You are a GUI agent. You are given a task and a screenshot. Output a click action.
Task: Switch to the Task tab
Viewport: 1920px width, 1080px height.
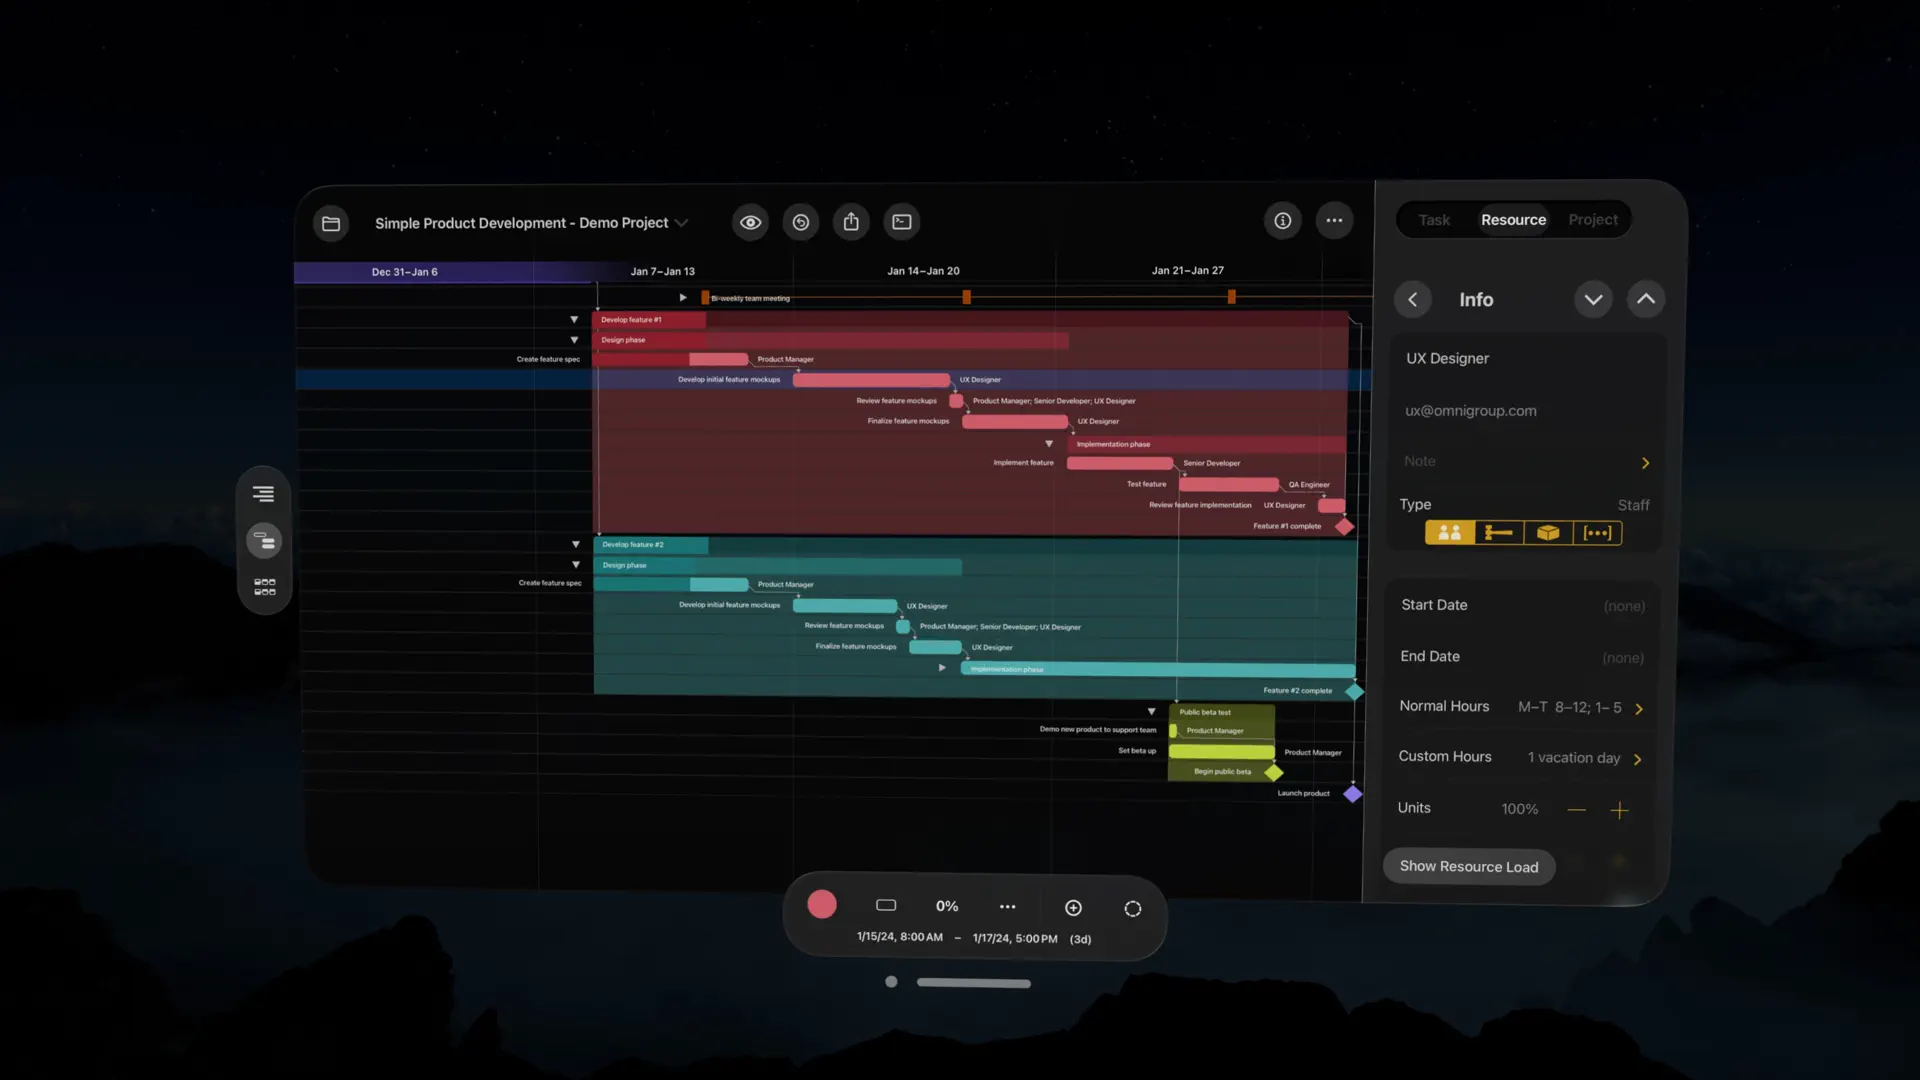[x=1433, y=219]
